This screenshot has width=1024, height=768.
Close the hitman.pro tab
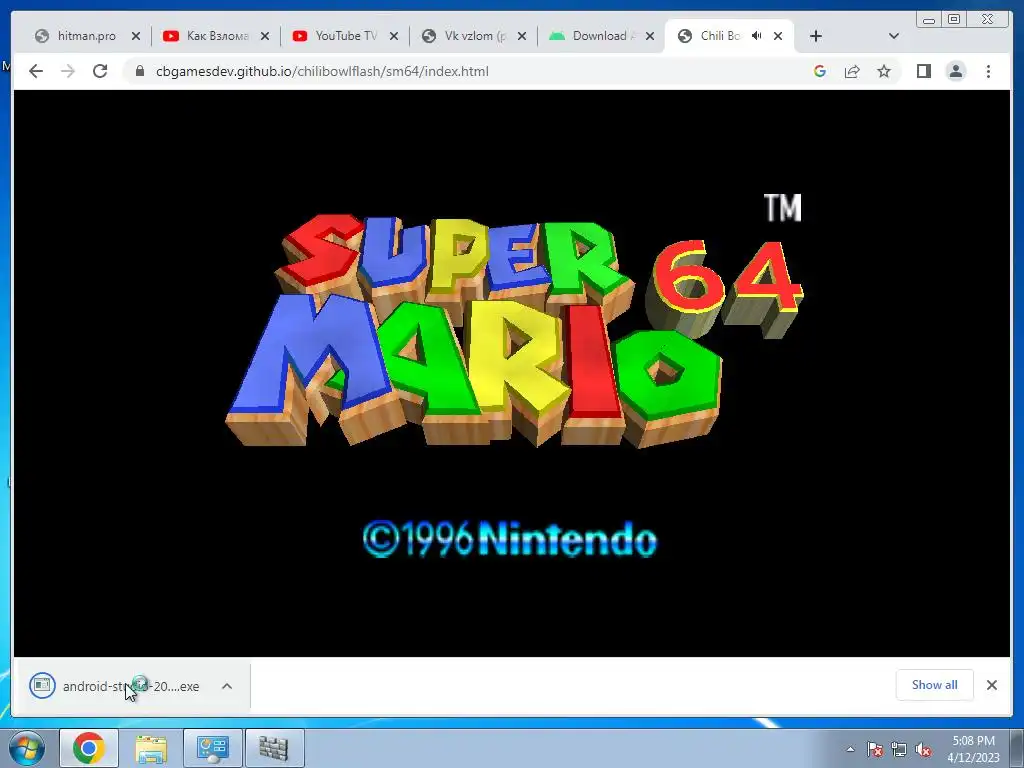[136, 36]
